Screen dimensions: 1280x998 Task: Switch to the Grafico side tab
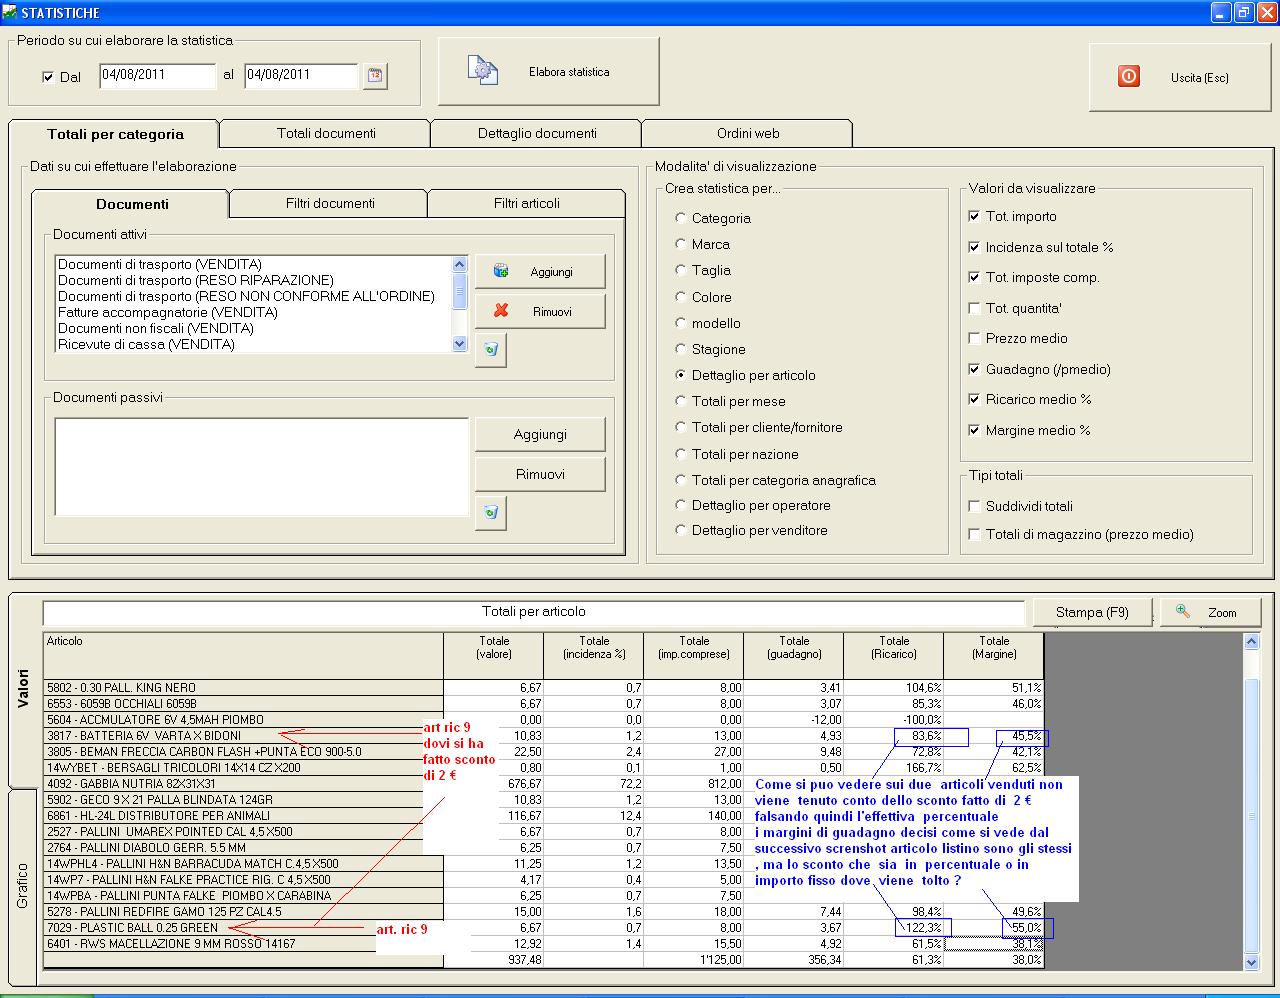23,885
